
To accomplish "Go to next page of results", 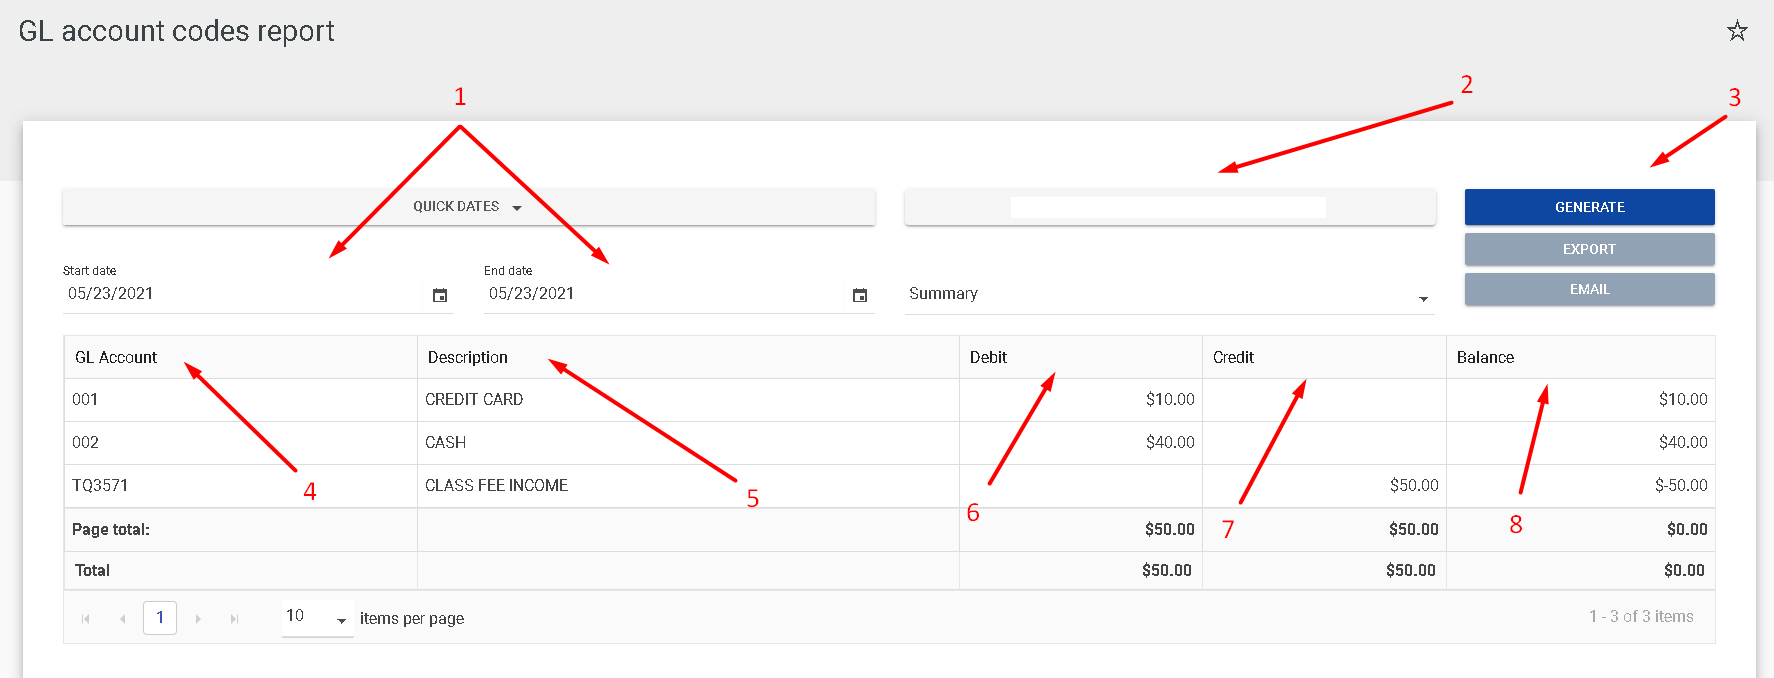I will 198,619.
